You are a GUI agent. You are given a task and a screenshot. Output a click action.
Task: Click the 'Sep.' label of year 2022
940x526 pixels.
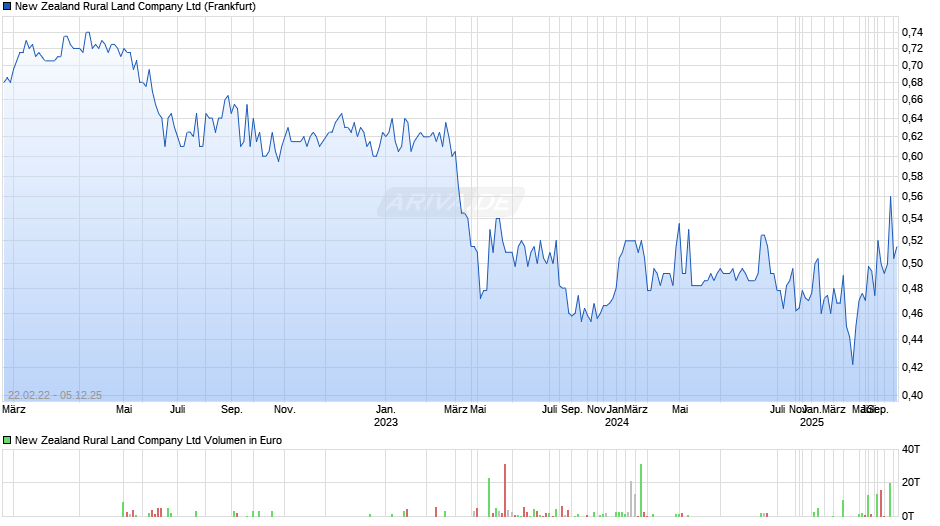pyautogui.click(x=232, y=410)
